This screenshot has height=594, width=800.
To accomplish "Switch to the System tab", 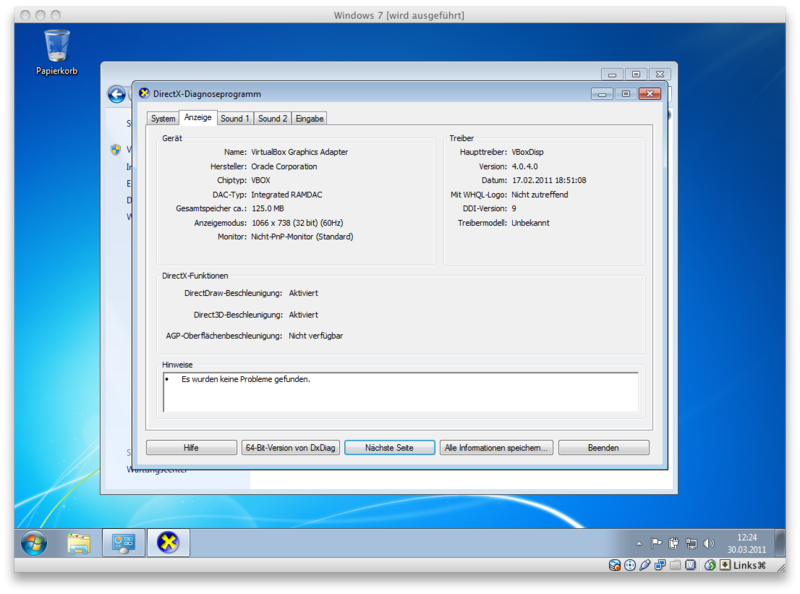I will (163, 118).
